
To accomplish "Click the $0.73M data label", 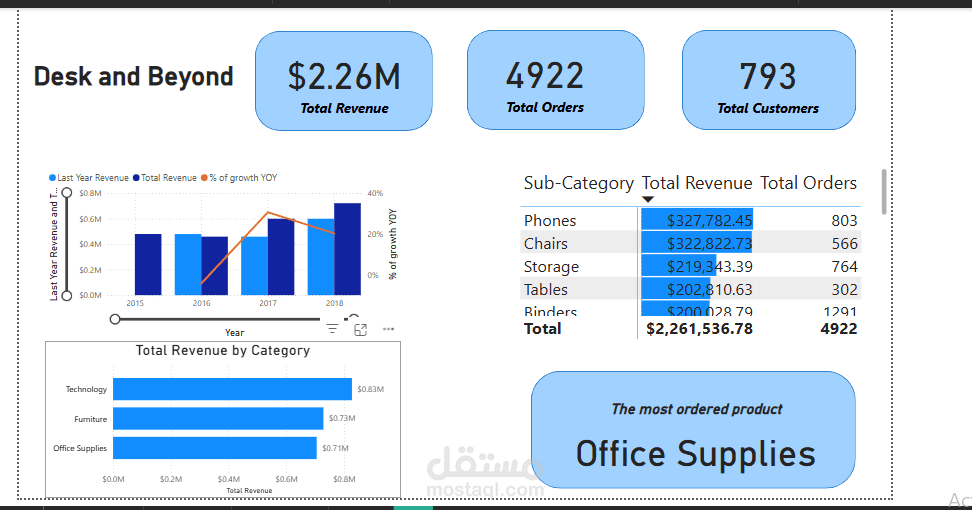I will [342, 418].
